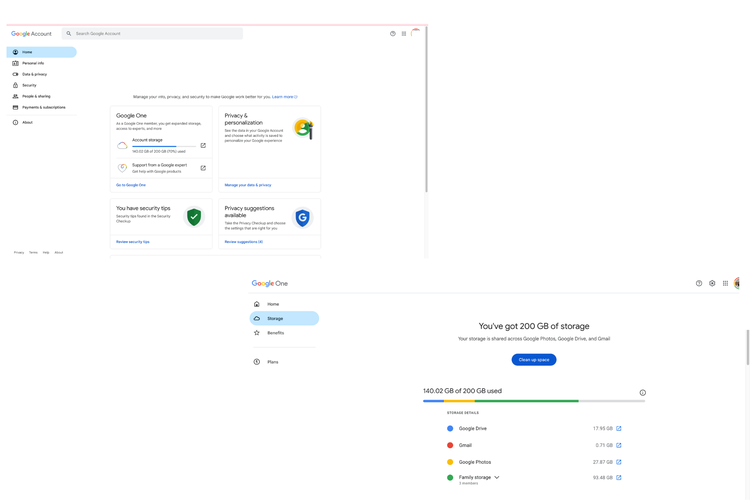Image resolution: width=750 pixels, height=500 pixels.
Task: Select Security in Google Account sidebar
Action: click(x=29, y=85)
